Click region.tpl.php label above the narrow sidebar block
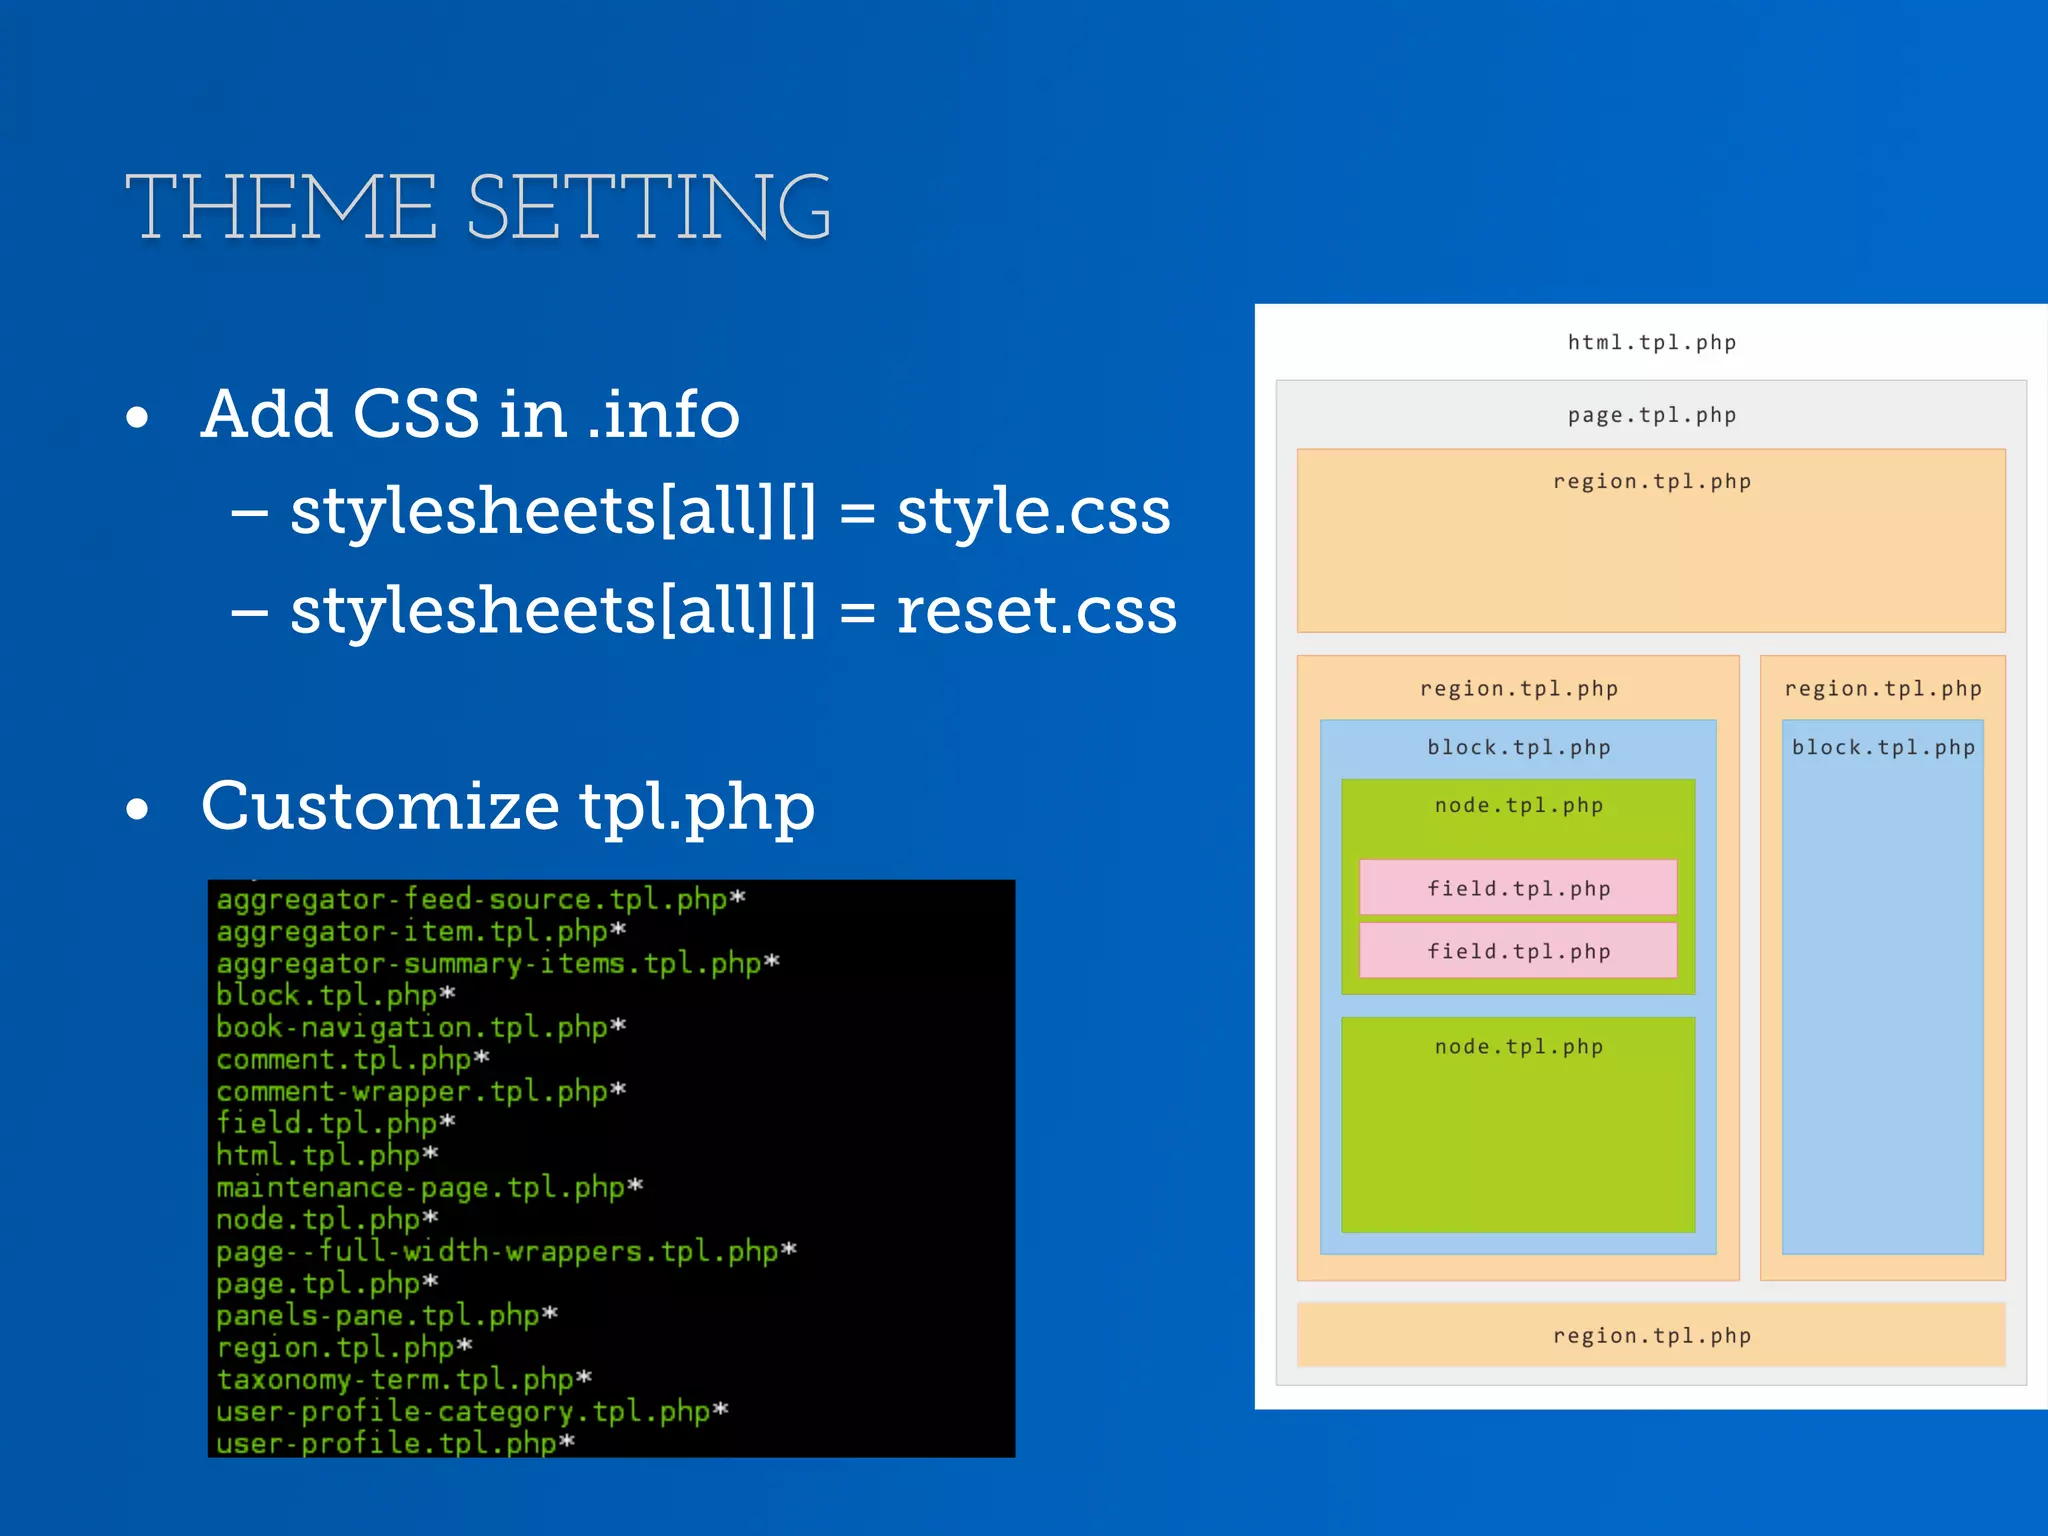 (1883, 689)
